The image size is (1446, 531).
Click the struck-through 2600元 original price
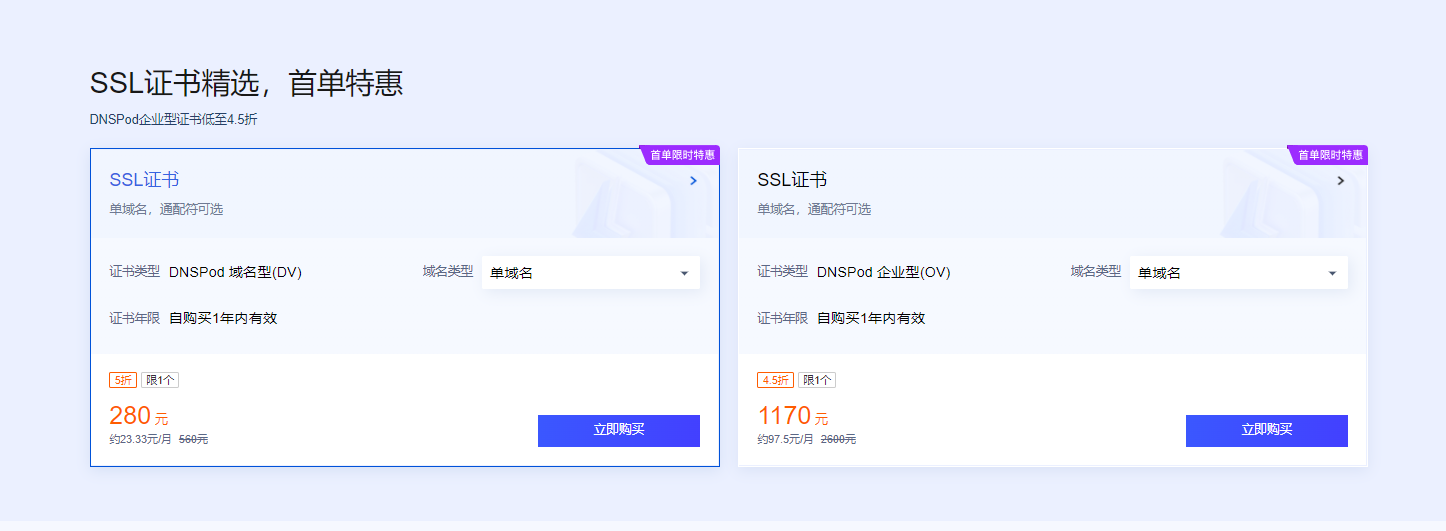coord(838,439)
